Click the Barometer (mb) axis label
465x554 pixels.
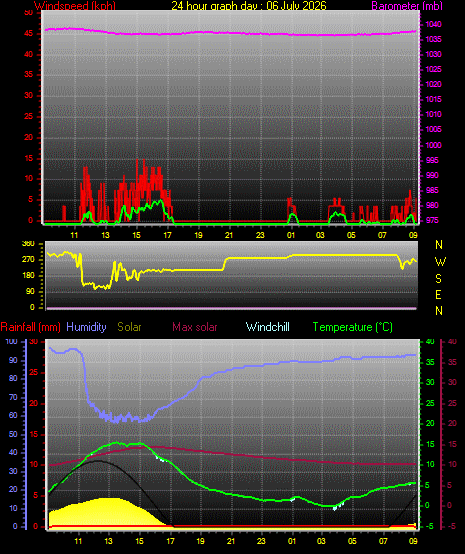(407, 5)
